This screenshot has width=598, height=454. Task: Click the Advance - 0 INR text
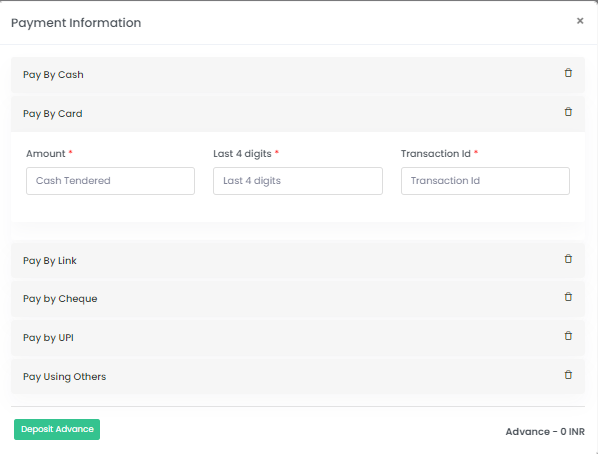pyautogui.click(x=545, y=431)
